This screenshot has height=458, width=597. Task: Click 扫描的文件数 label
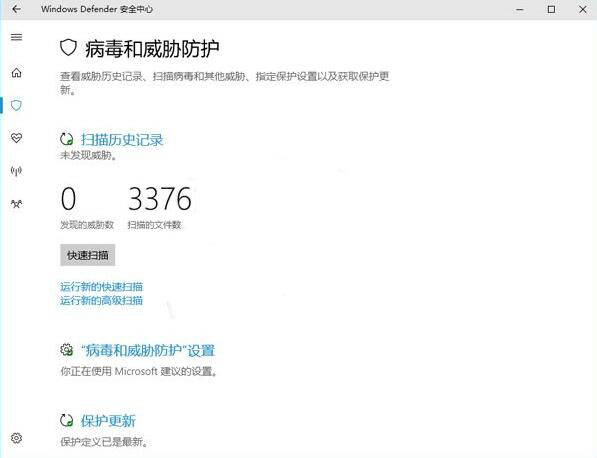click(154, 225)
